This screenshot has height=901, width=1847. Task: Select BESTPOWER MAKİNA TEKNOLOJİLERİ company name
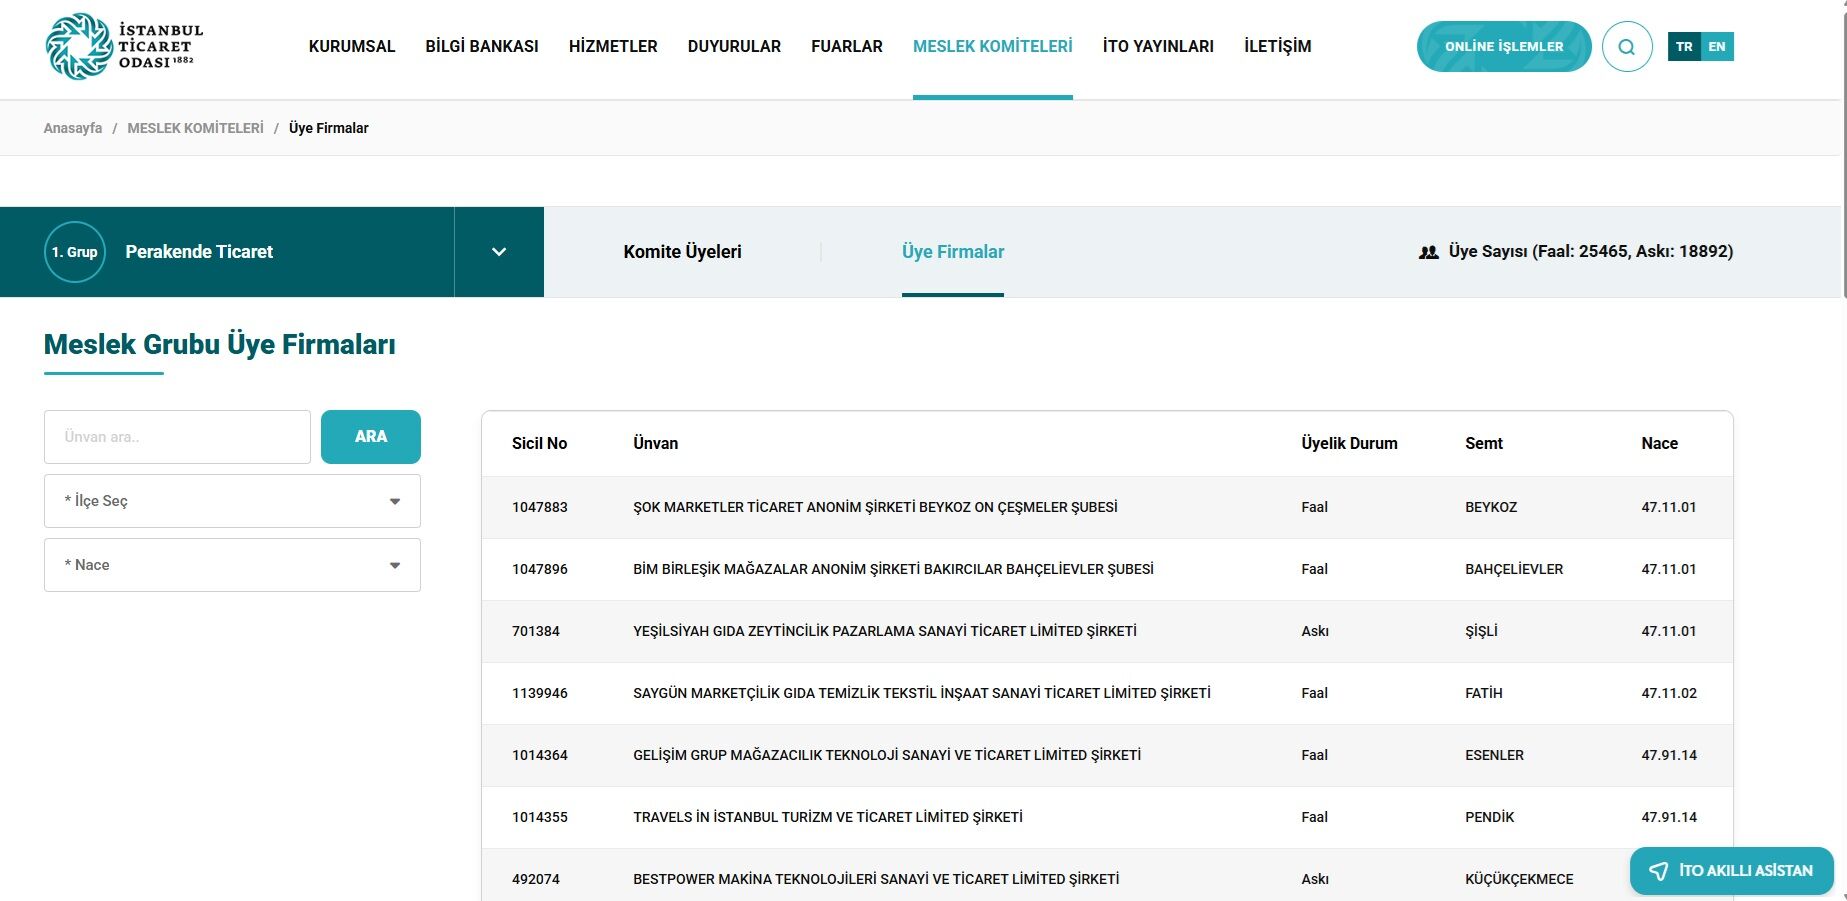876,879
